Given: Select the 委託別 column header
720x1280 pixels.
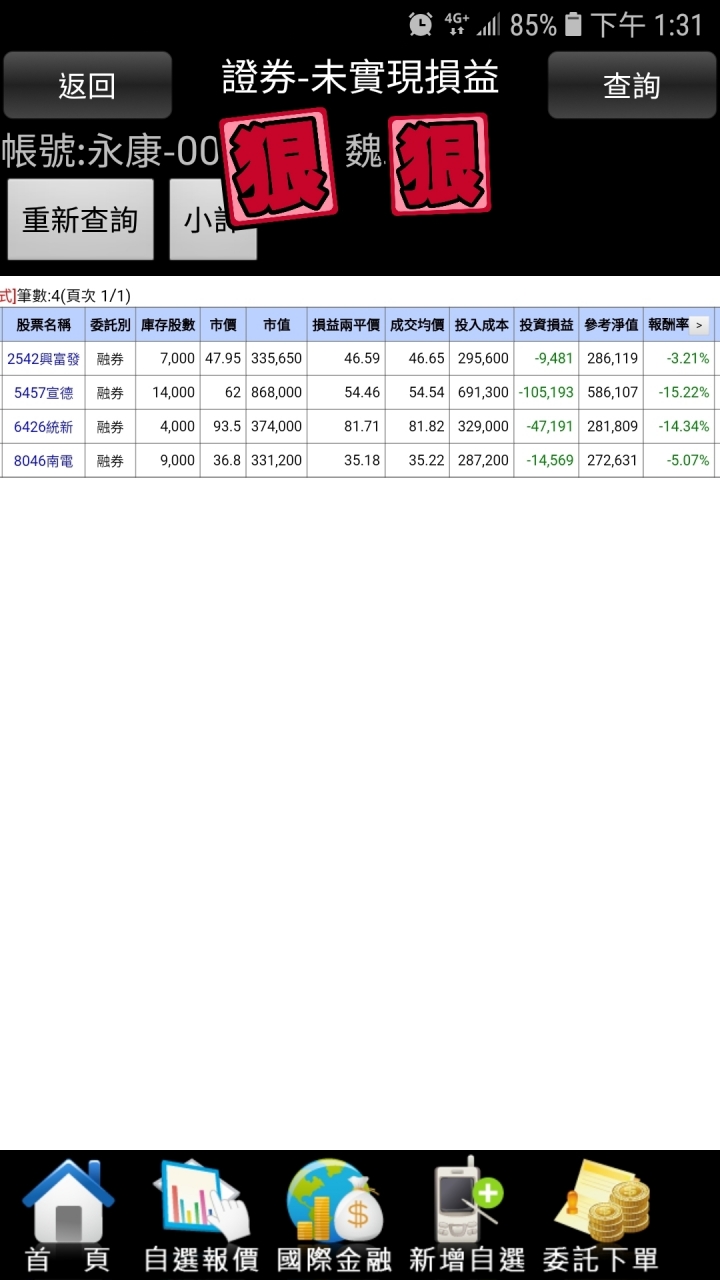Looking at the screenshot, I should 110,325.
